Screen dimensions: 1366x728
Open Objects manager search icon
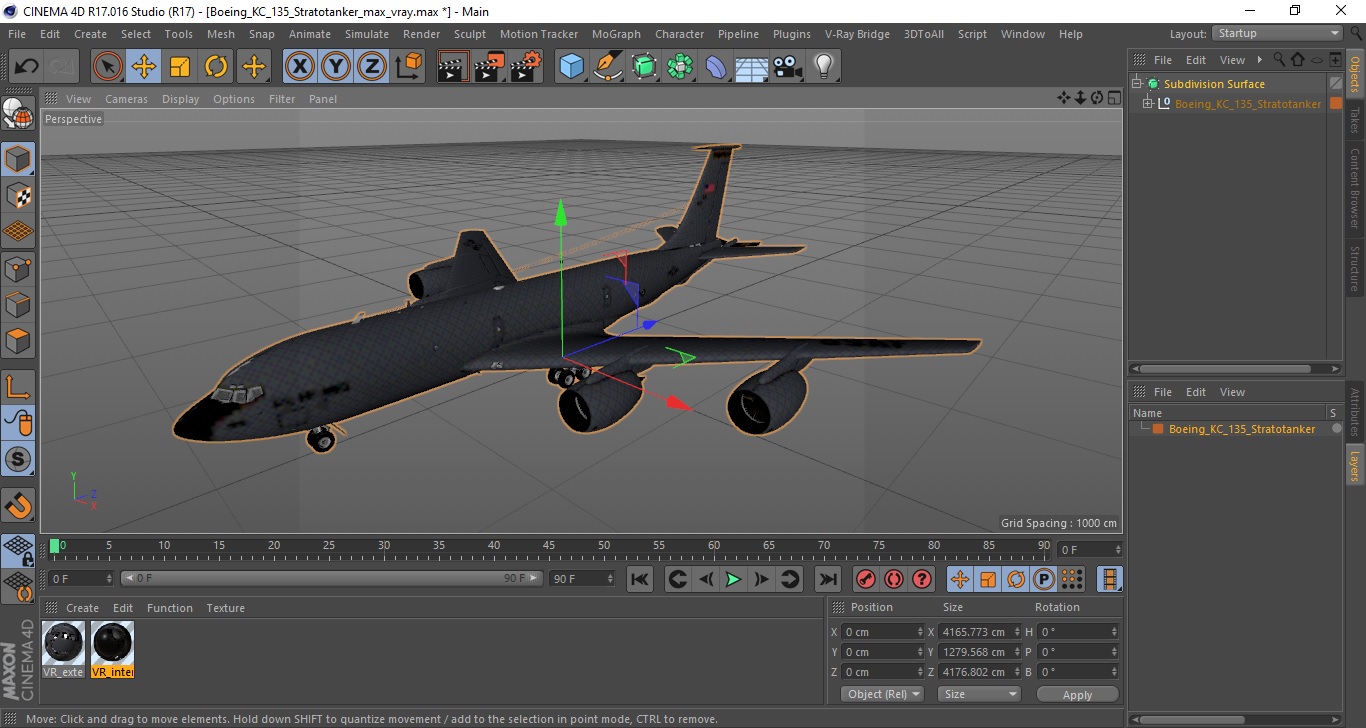pos(1279,60)
